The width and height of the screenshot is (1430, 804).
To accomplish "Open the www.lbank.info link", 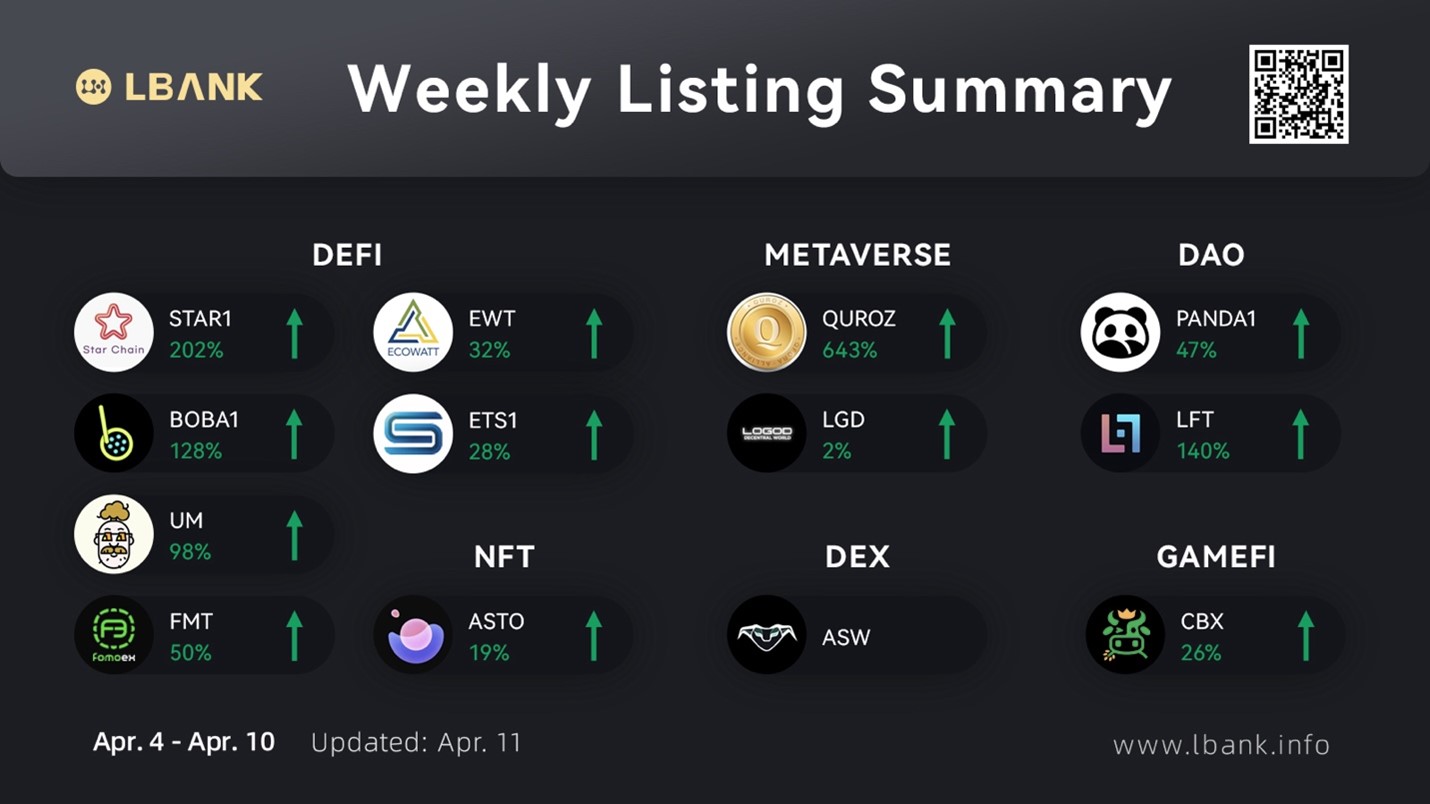I will (1221, 745).
